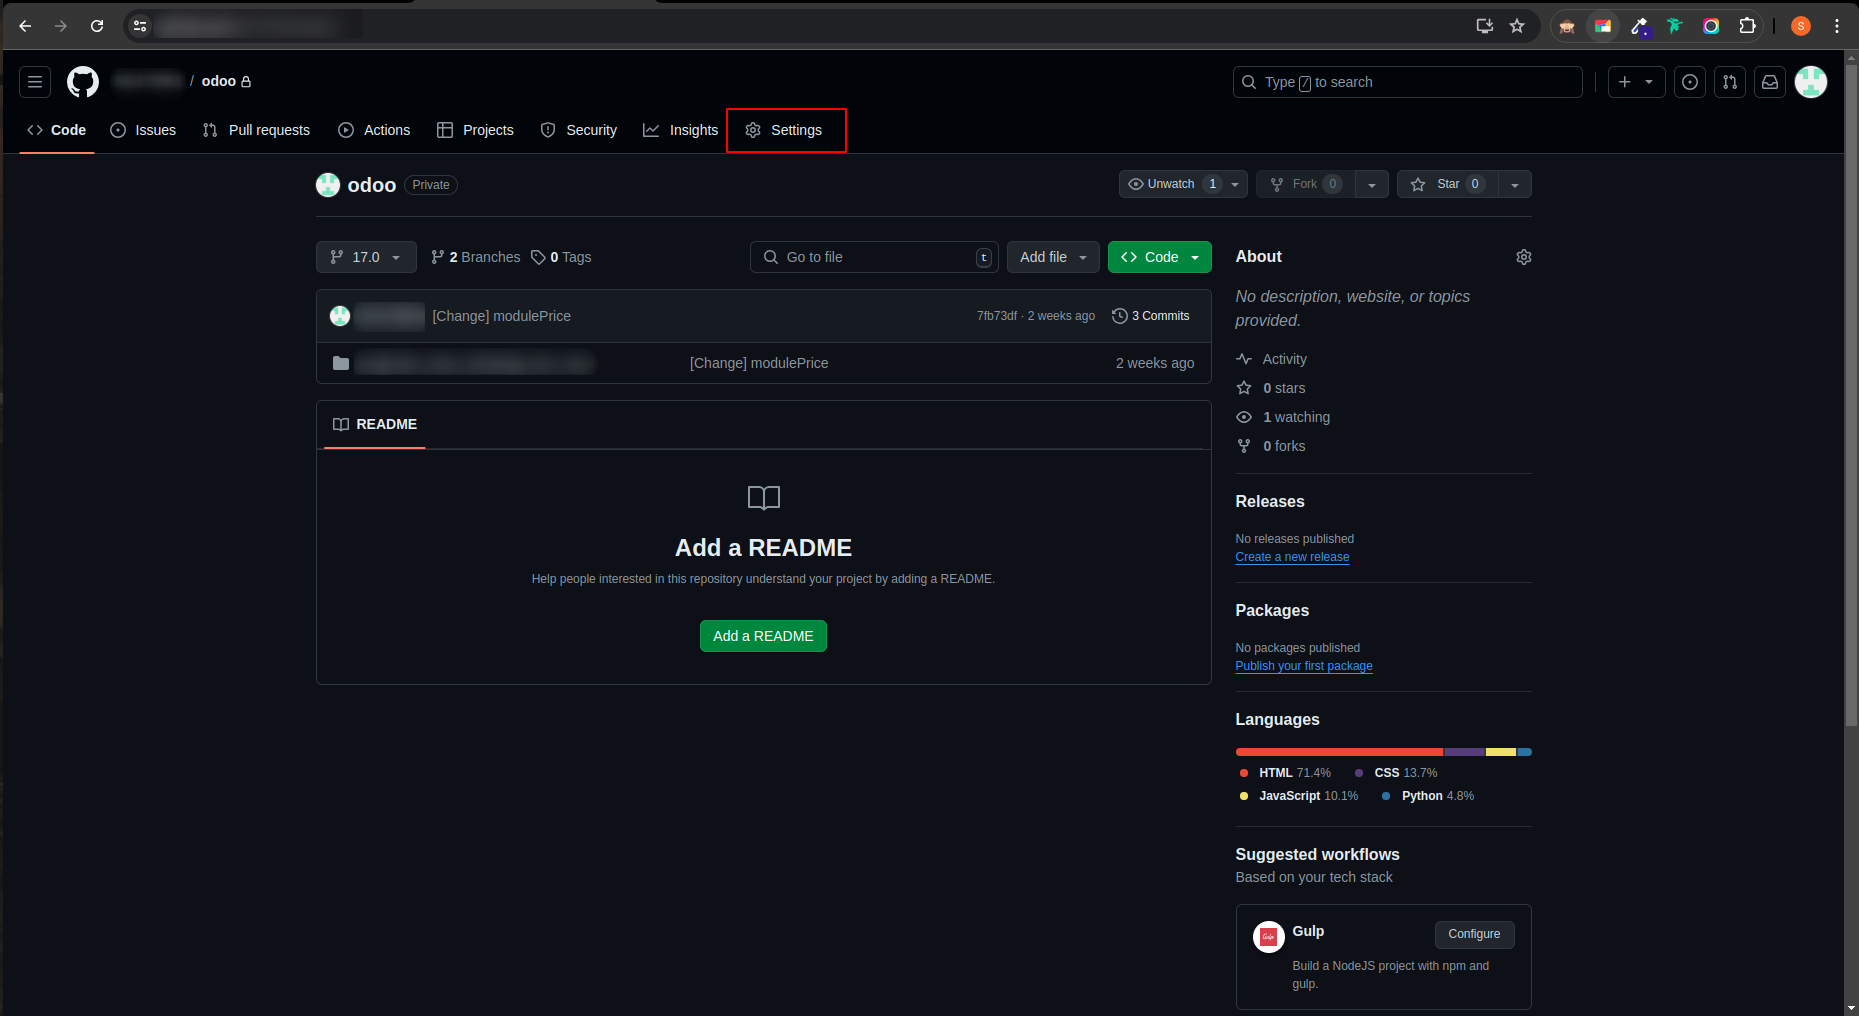Open the Code tab

tap(57, 130)
